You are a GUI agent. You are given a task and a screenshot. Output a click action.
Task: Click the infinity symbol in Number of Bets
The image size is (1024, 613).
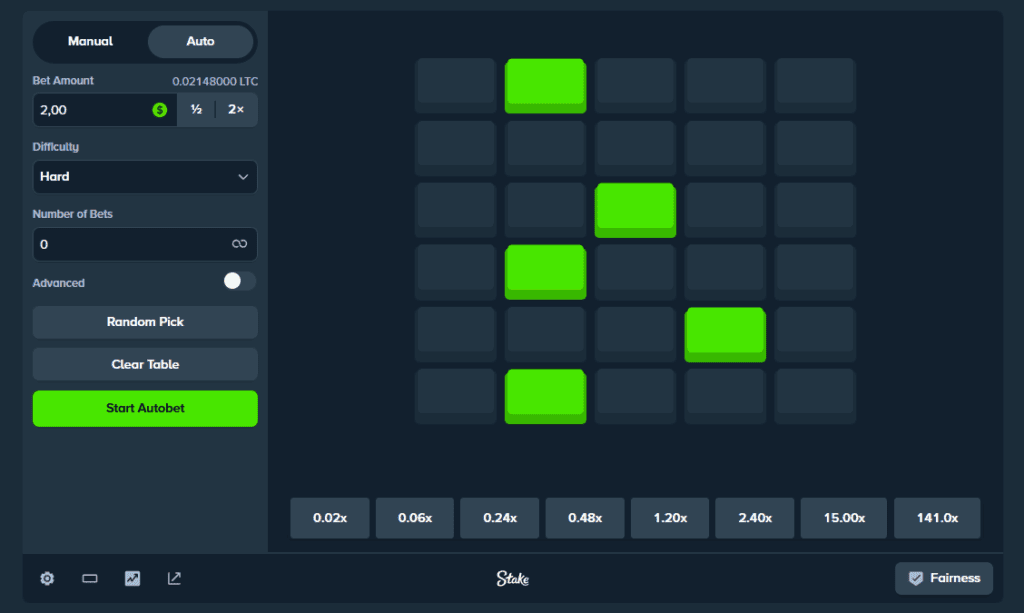click(239, 244)
